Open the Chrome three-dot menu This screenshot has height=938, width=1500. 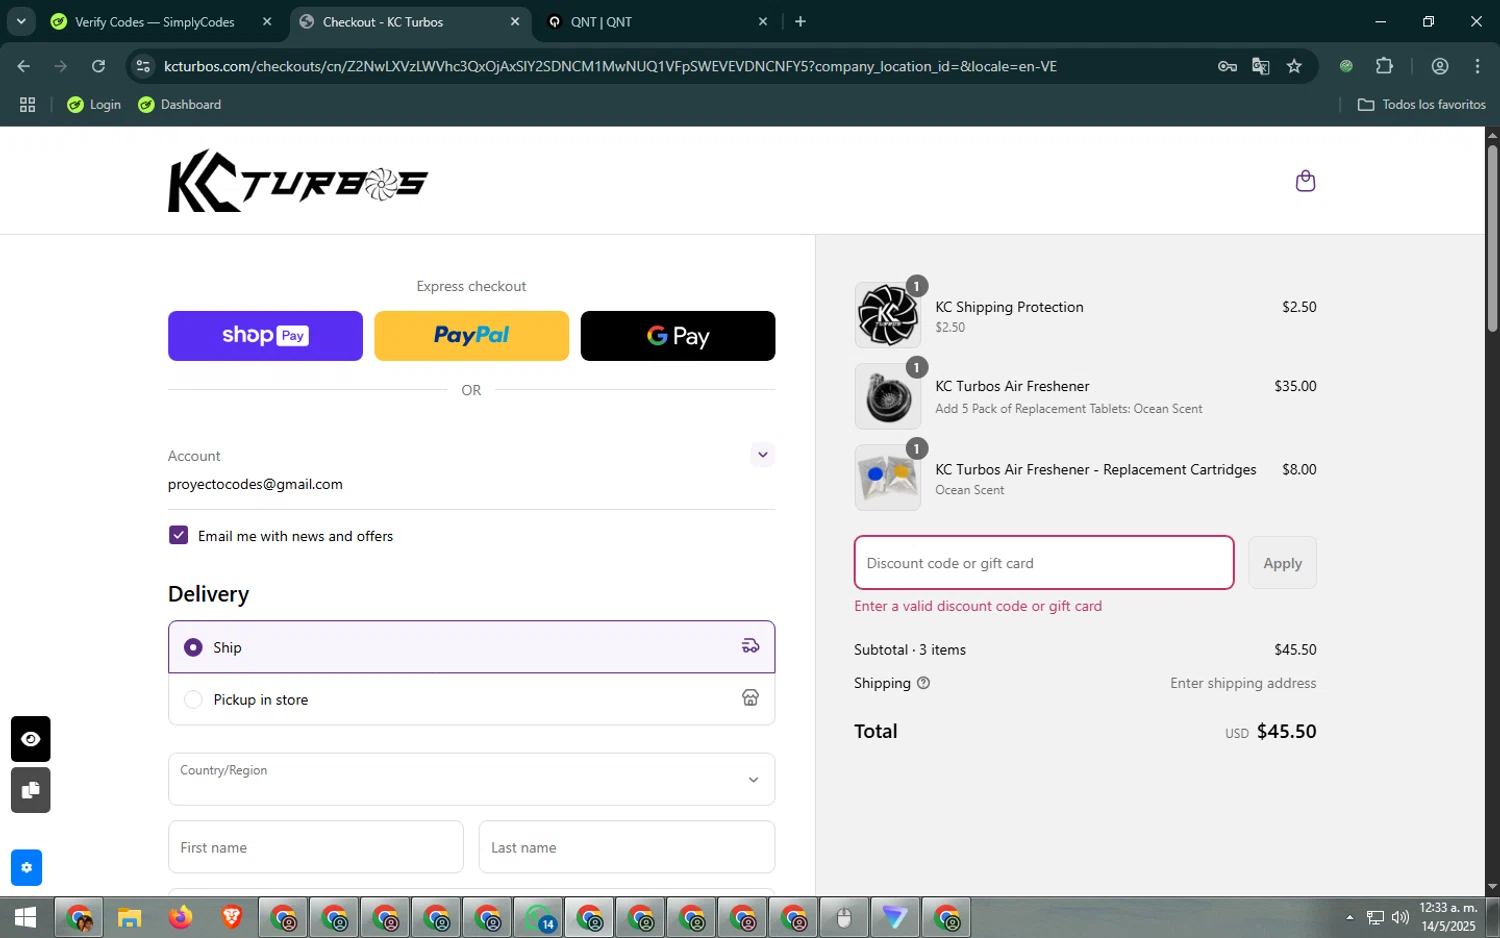tap(1477, 66)
